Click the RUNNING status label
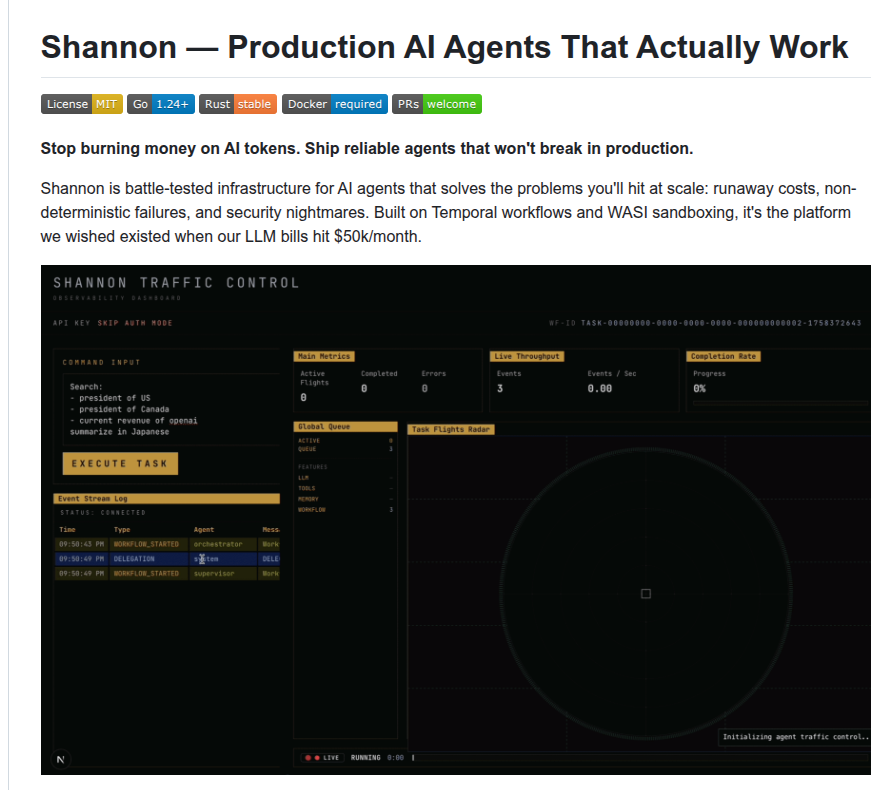The image size is (888, 790). 365,758
